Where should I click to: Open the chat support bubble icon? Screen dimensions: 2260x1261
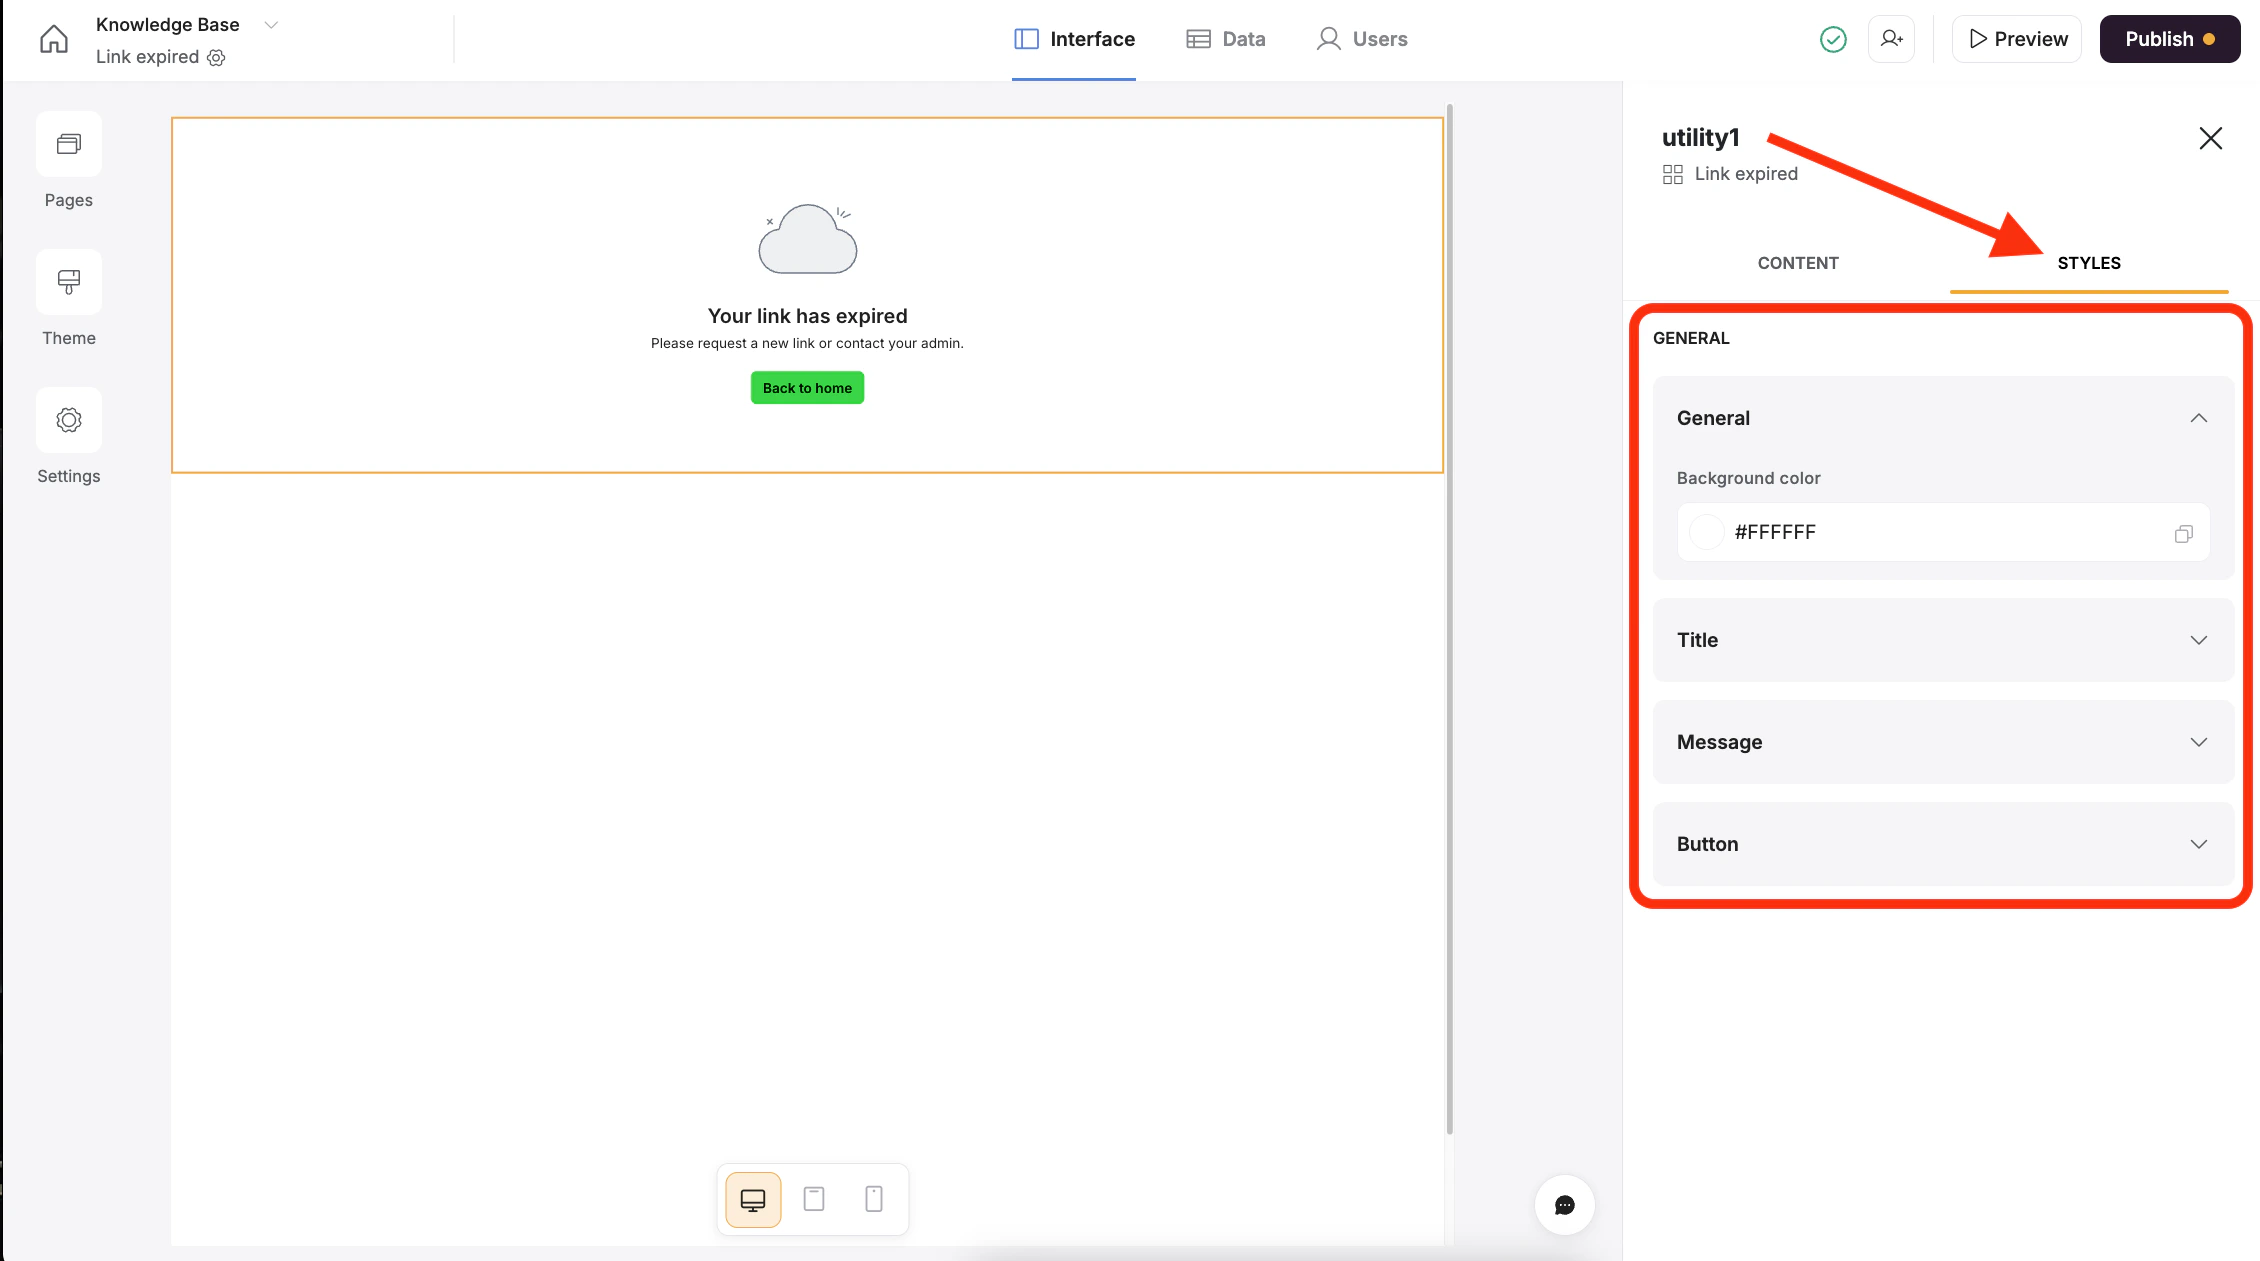[x=1565, y=1205]
